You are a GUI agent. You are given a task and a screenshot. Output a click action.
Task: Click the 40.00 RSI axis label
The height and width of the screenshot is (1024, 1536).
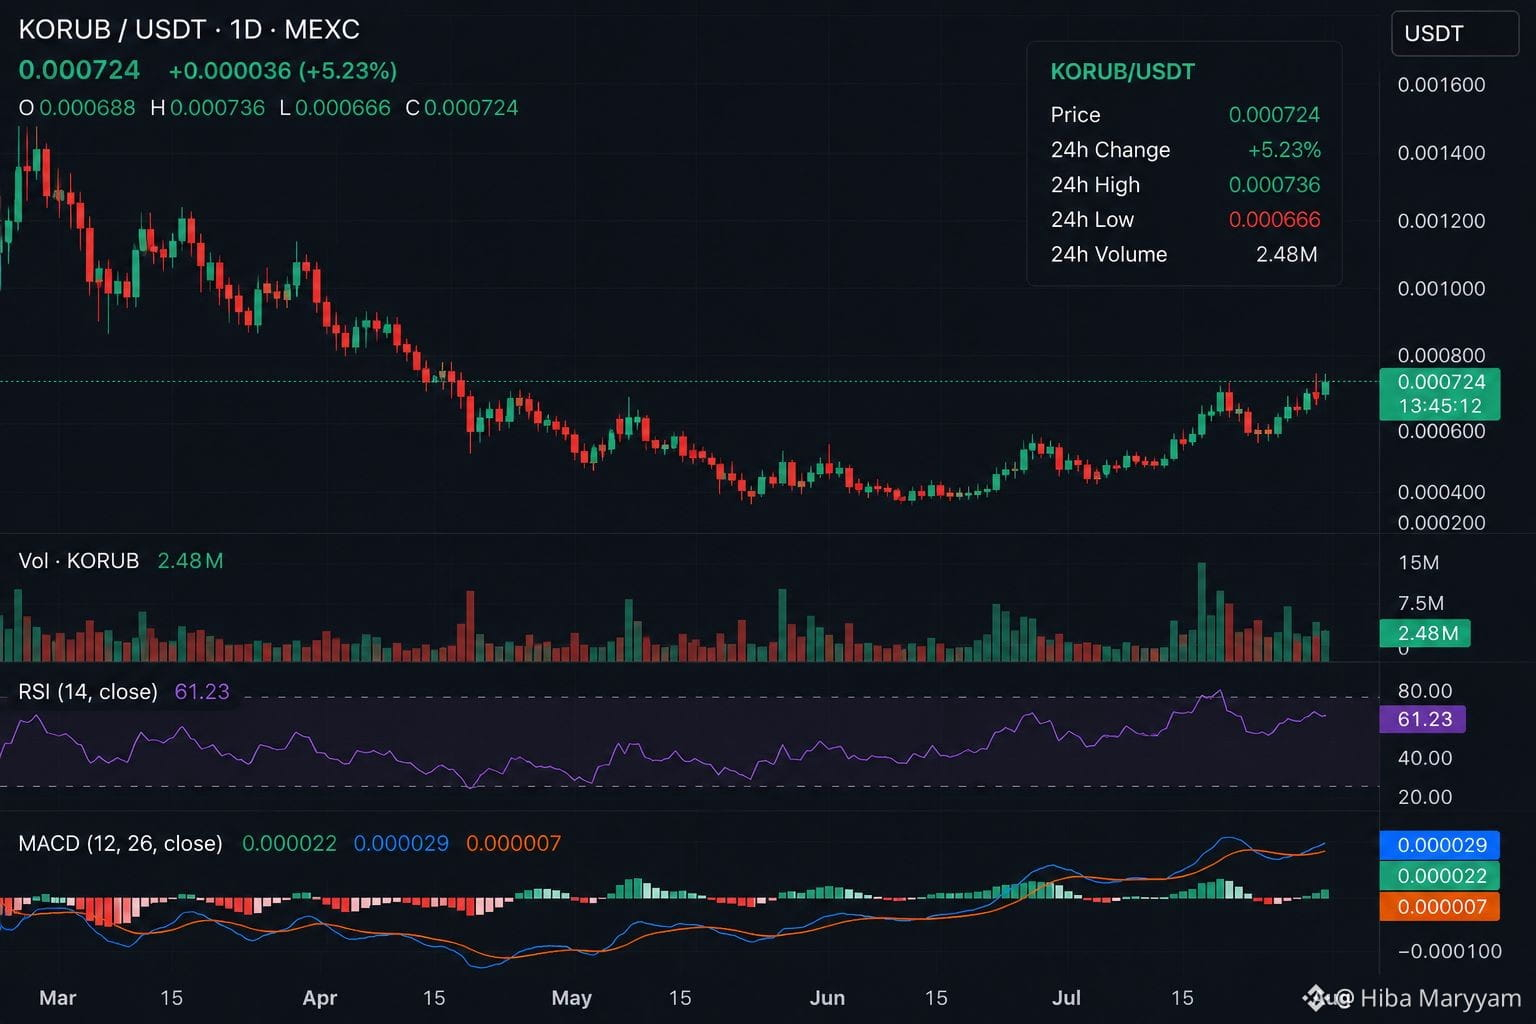point(1424,758)
